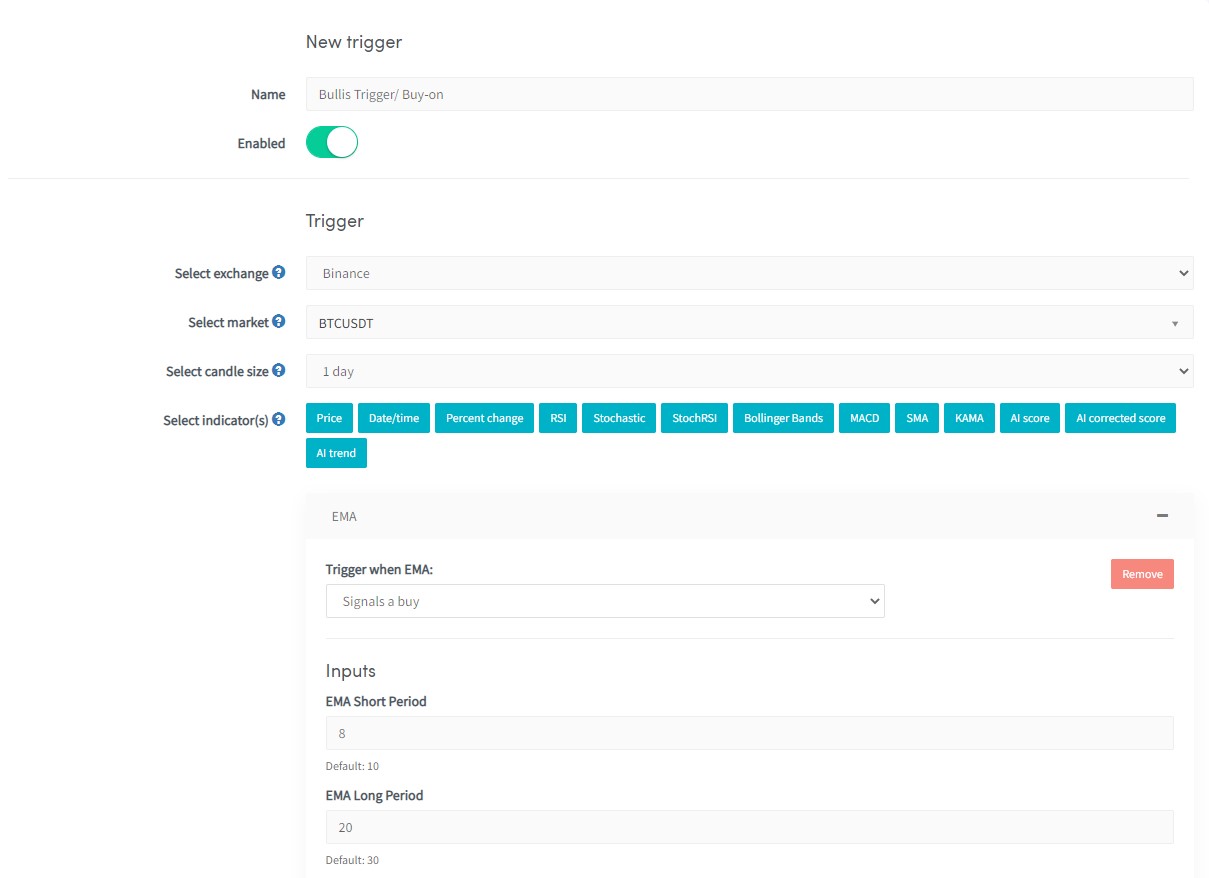Screen dimensions: 1209x878
Task: Click help icon beside Select indicator(s)
Action: tap(279, 420)
